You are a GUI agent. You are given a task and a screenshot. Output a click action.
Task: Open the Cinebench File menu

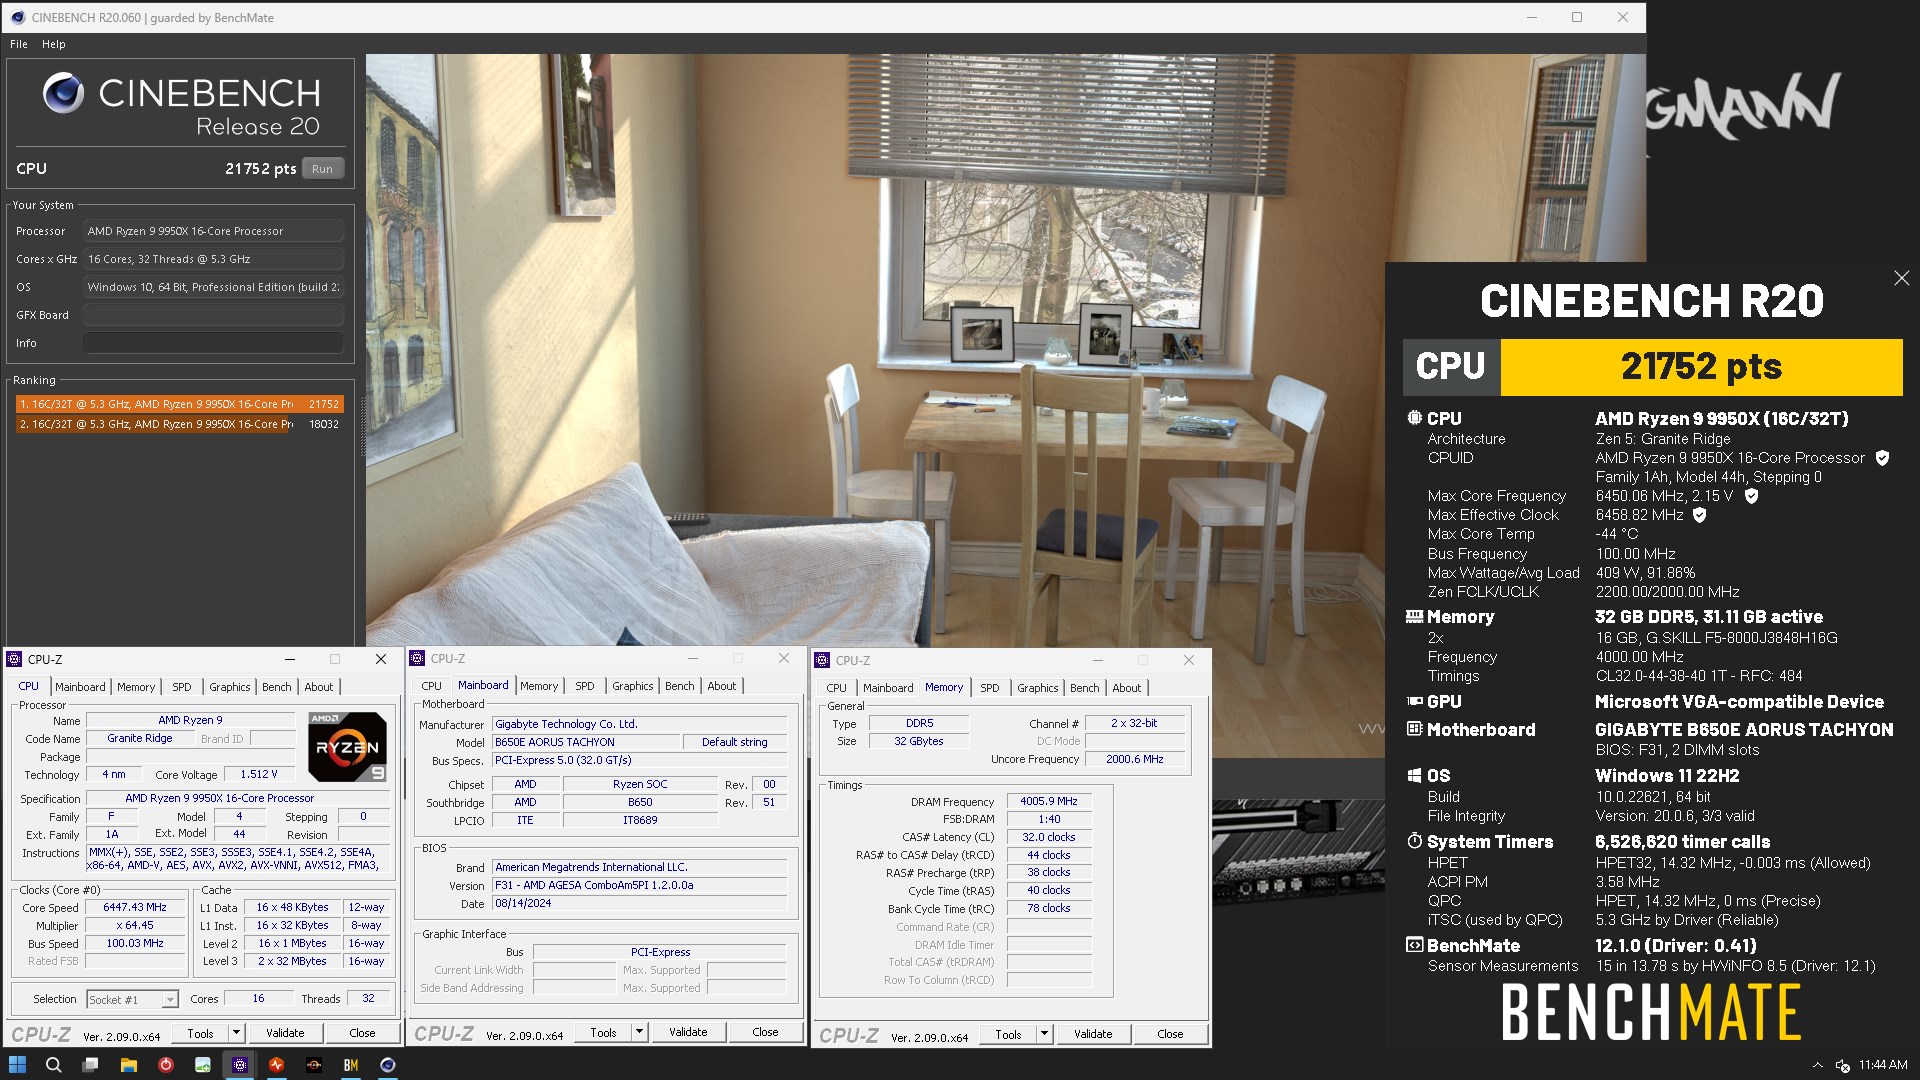coord(19,44)
